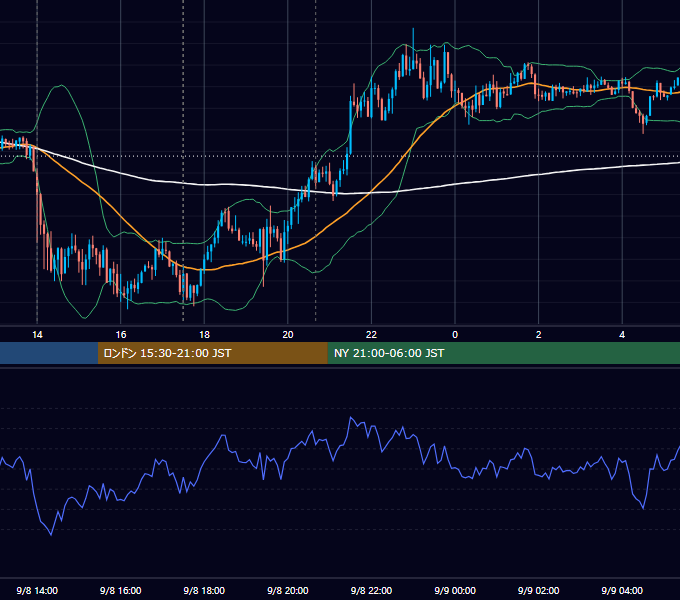Screen dimensions: 680x600
Task: Click the '18' hour axis label
Action: tap(204, 335)
